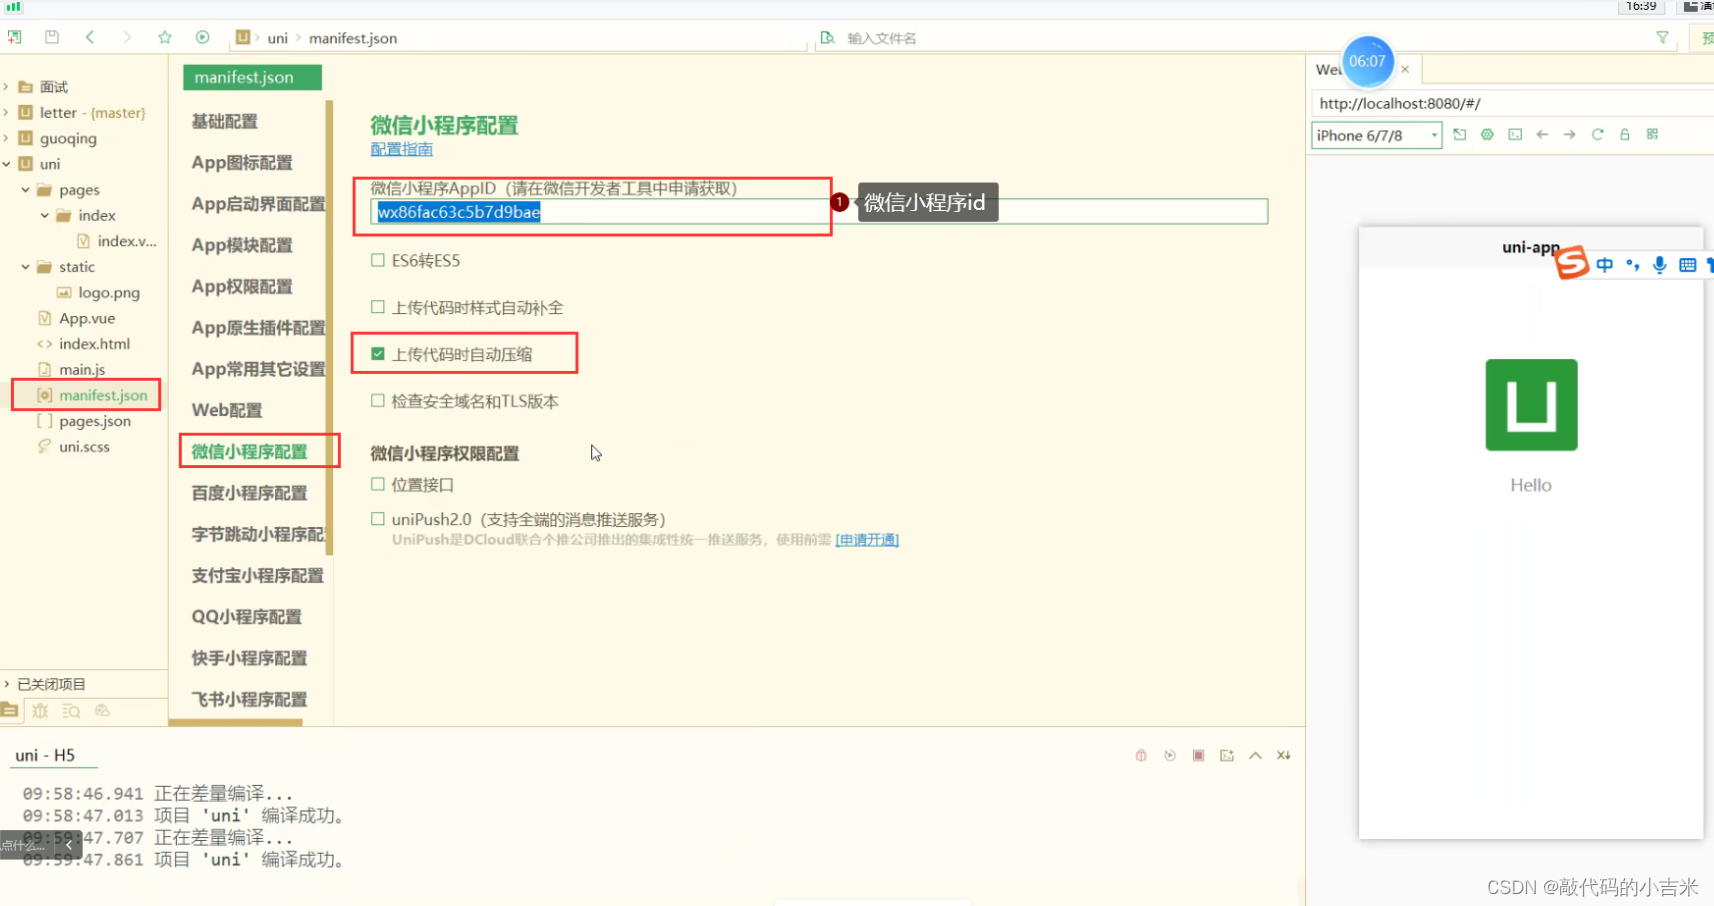Screen dimensions: 1714x906
Task: Click the rotate device icon in preview
Action: point(1460,134)
